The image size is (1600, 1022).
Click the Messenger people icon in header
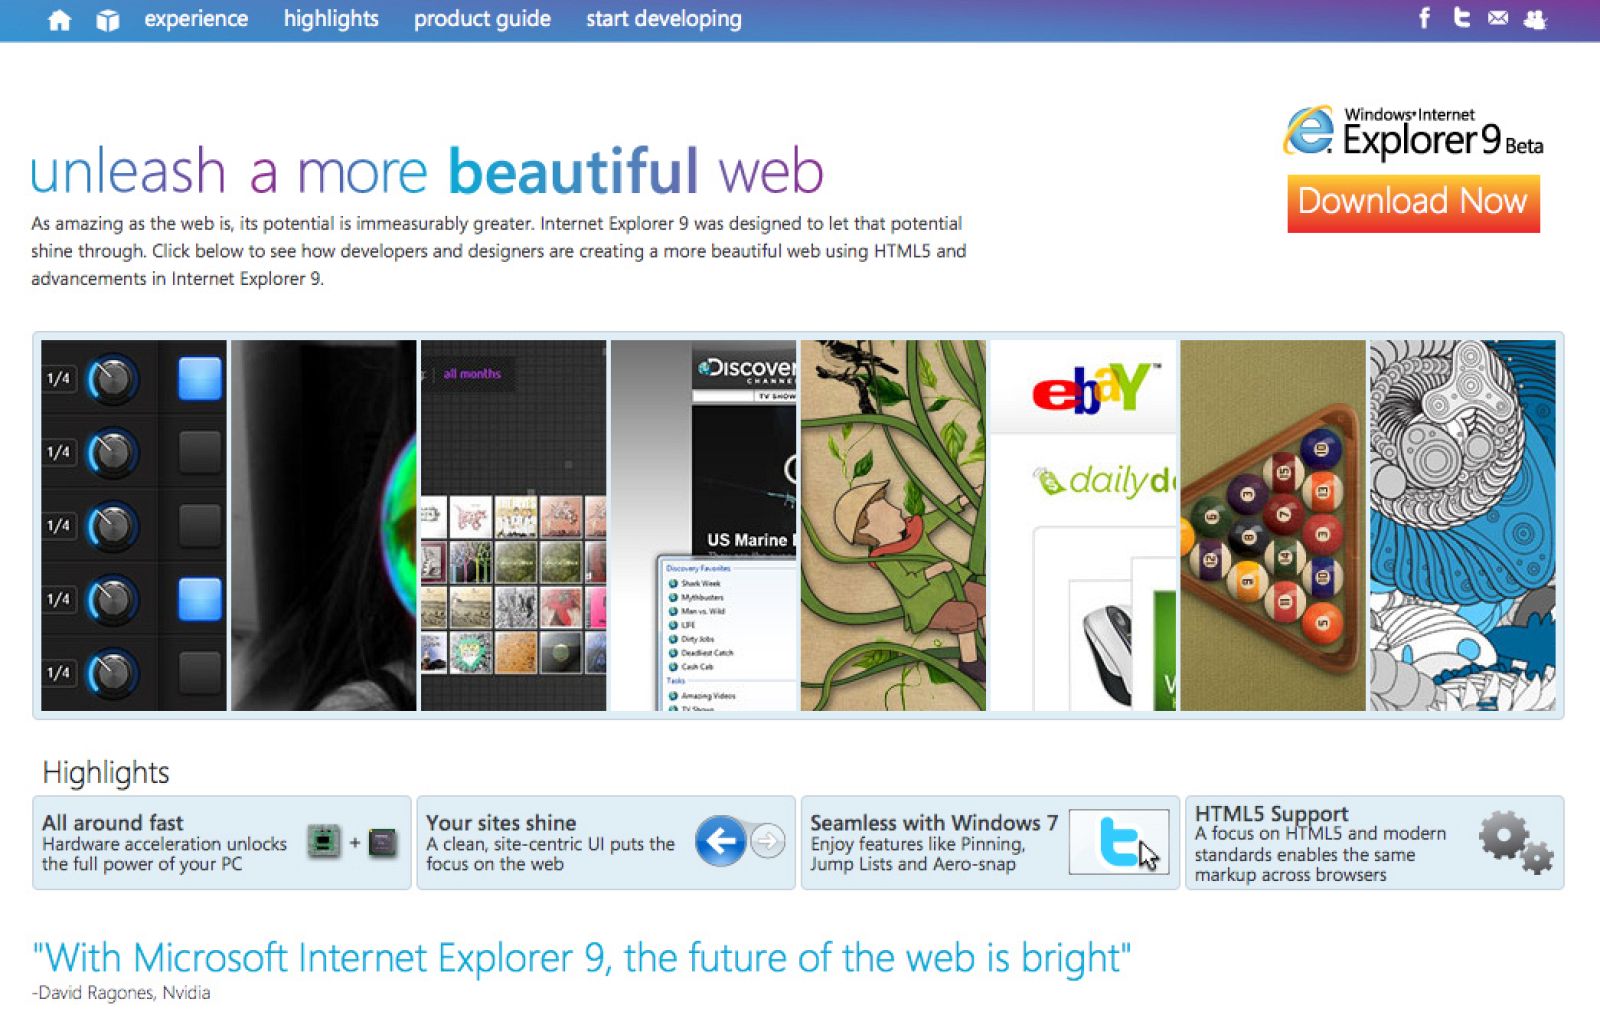(x=1534, y=19)
